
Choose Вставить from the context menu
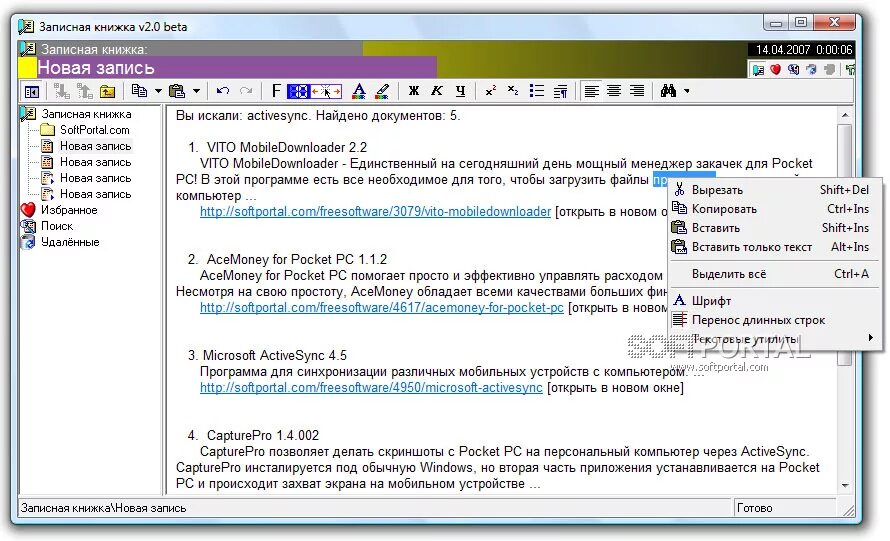(775, 228)
